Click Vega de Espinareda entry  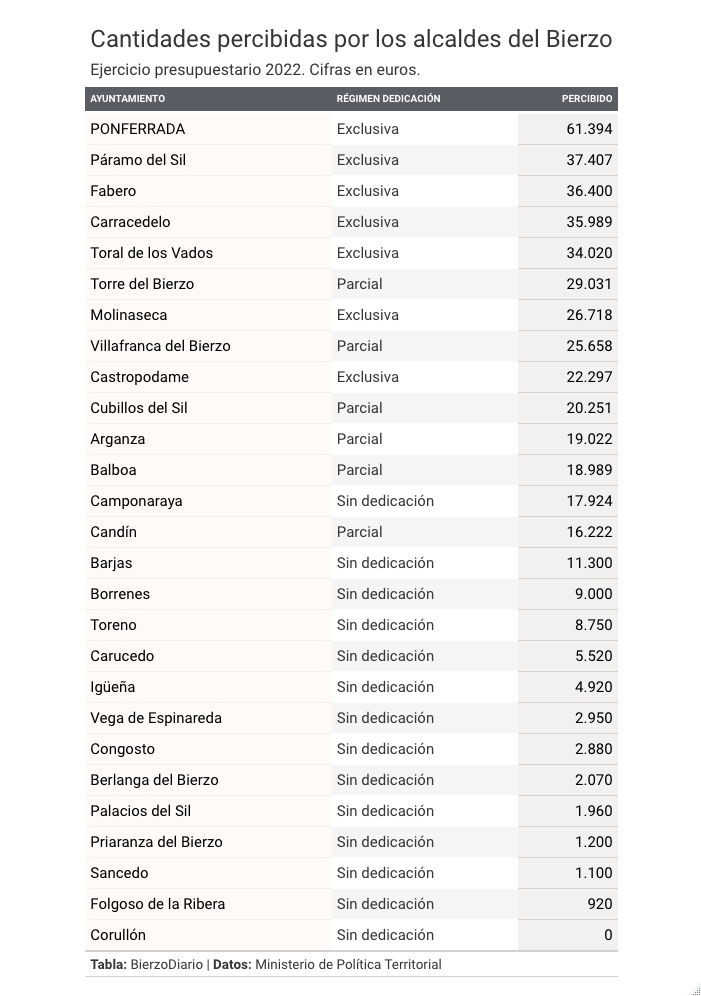coord(156,718)
